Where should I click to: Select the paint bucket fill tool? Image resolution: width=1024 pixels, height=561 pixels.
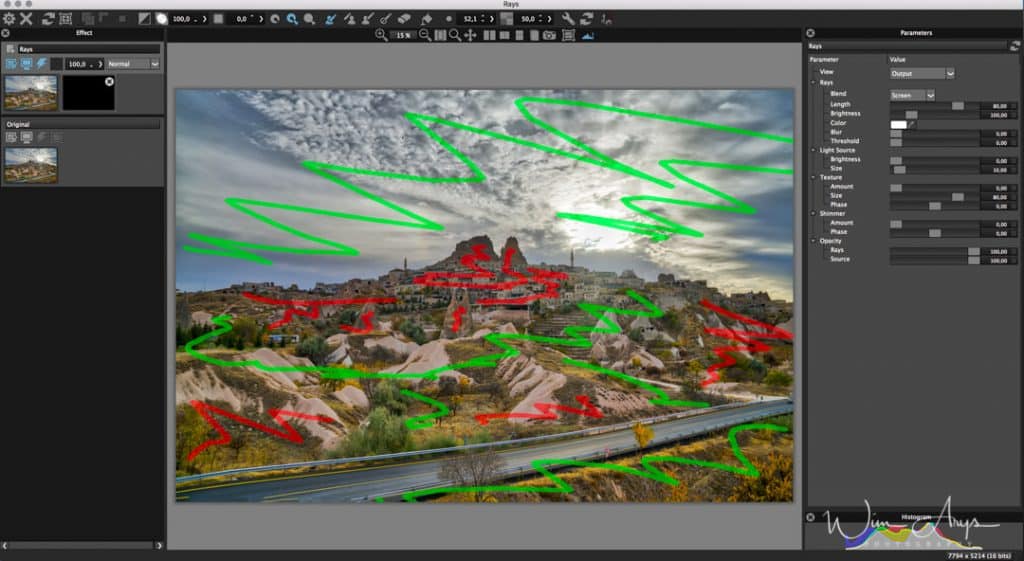click(x=426, y=19)
